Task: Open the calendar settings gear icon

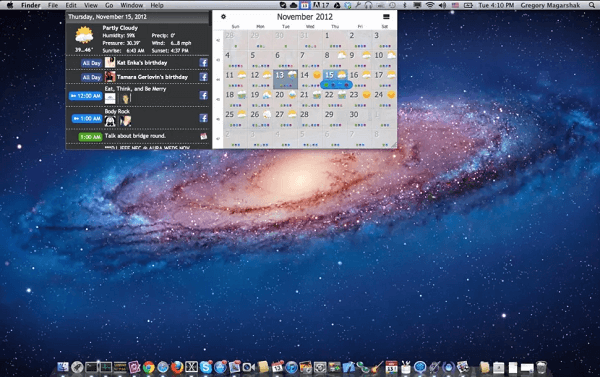Action: [x=223, y=16]
